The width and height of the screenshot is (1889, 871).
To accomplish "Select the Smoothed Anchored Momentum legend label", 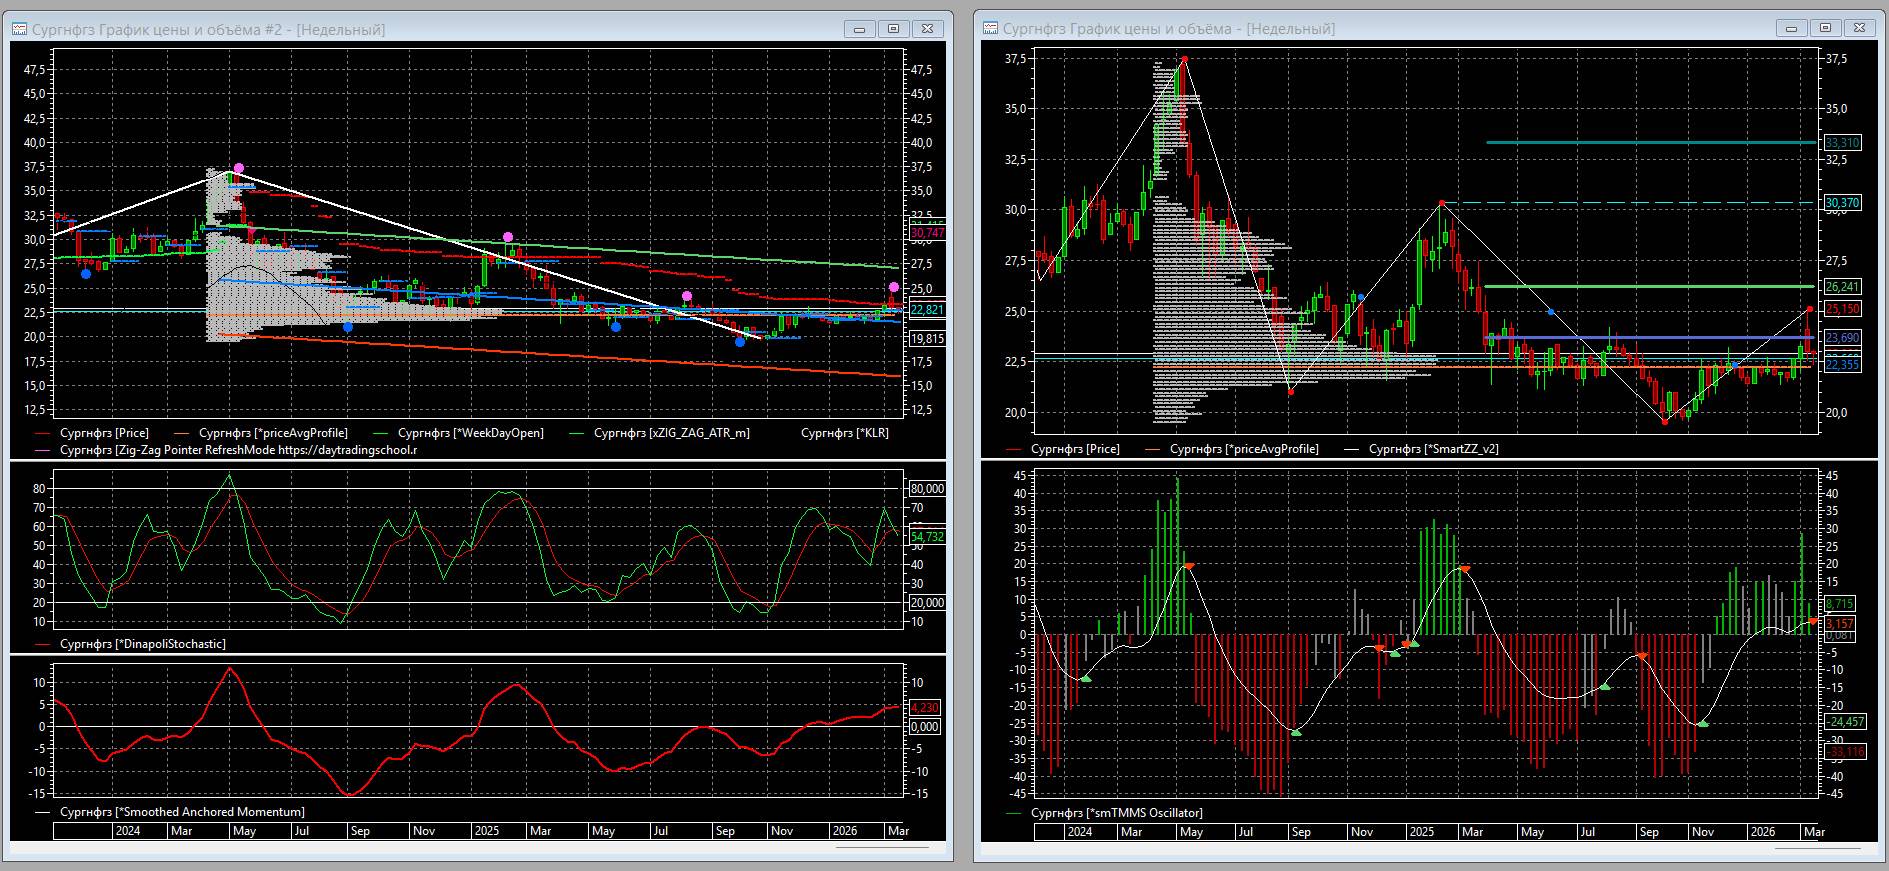I will (181, 812).
